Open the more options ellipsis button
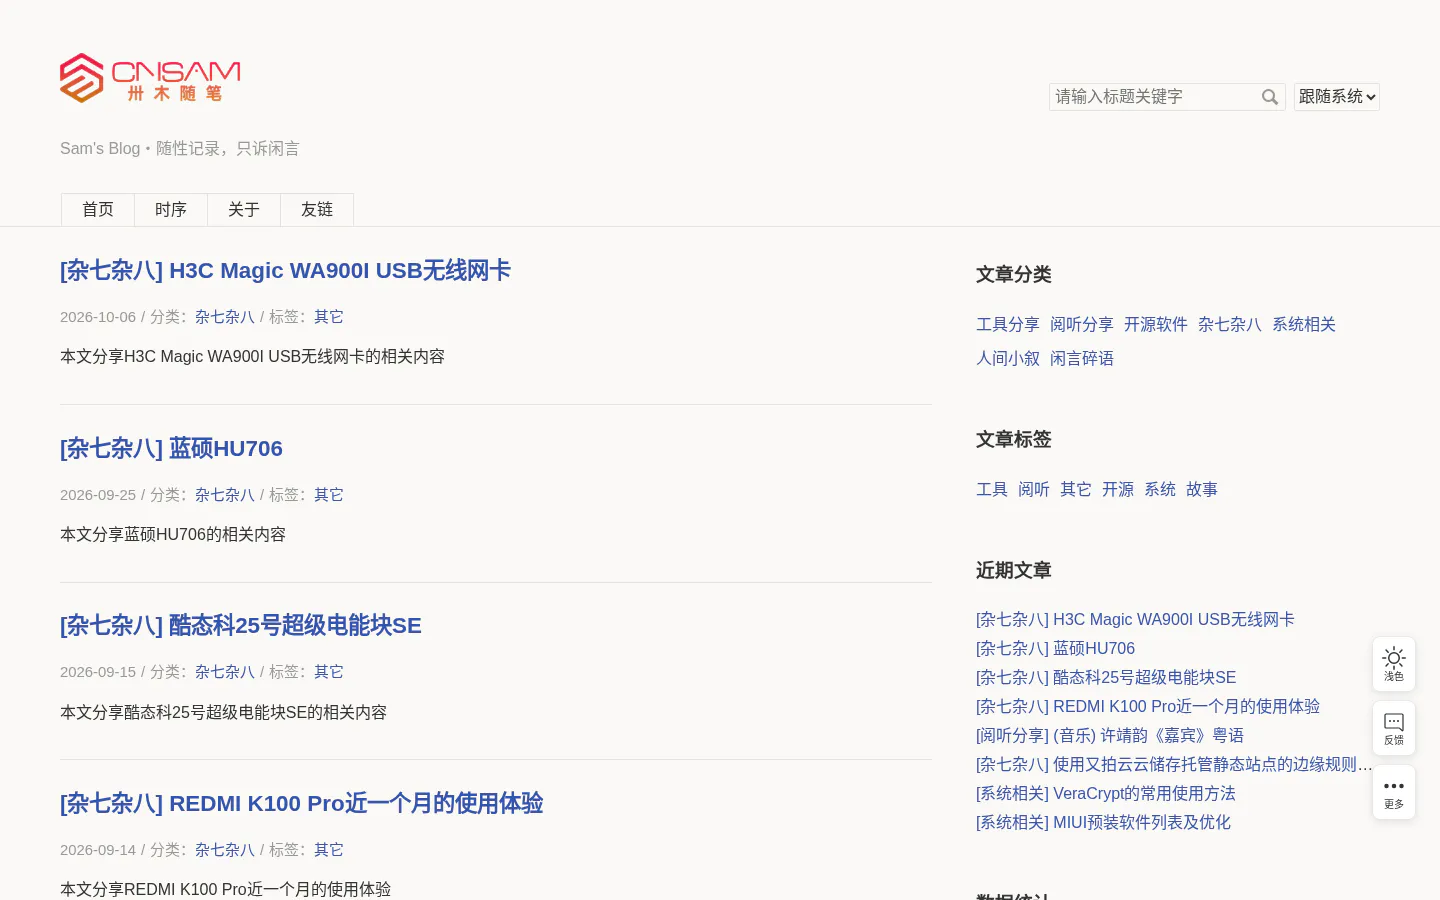 coord(1394,792)
